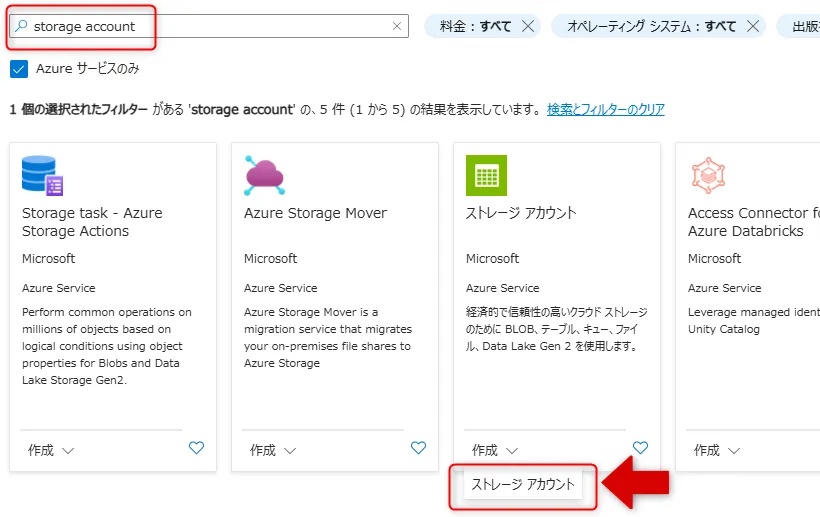Remove the 料金 filter chip
Screen dimensions: 820x517
pos(528,26)
